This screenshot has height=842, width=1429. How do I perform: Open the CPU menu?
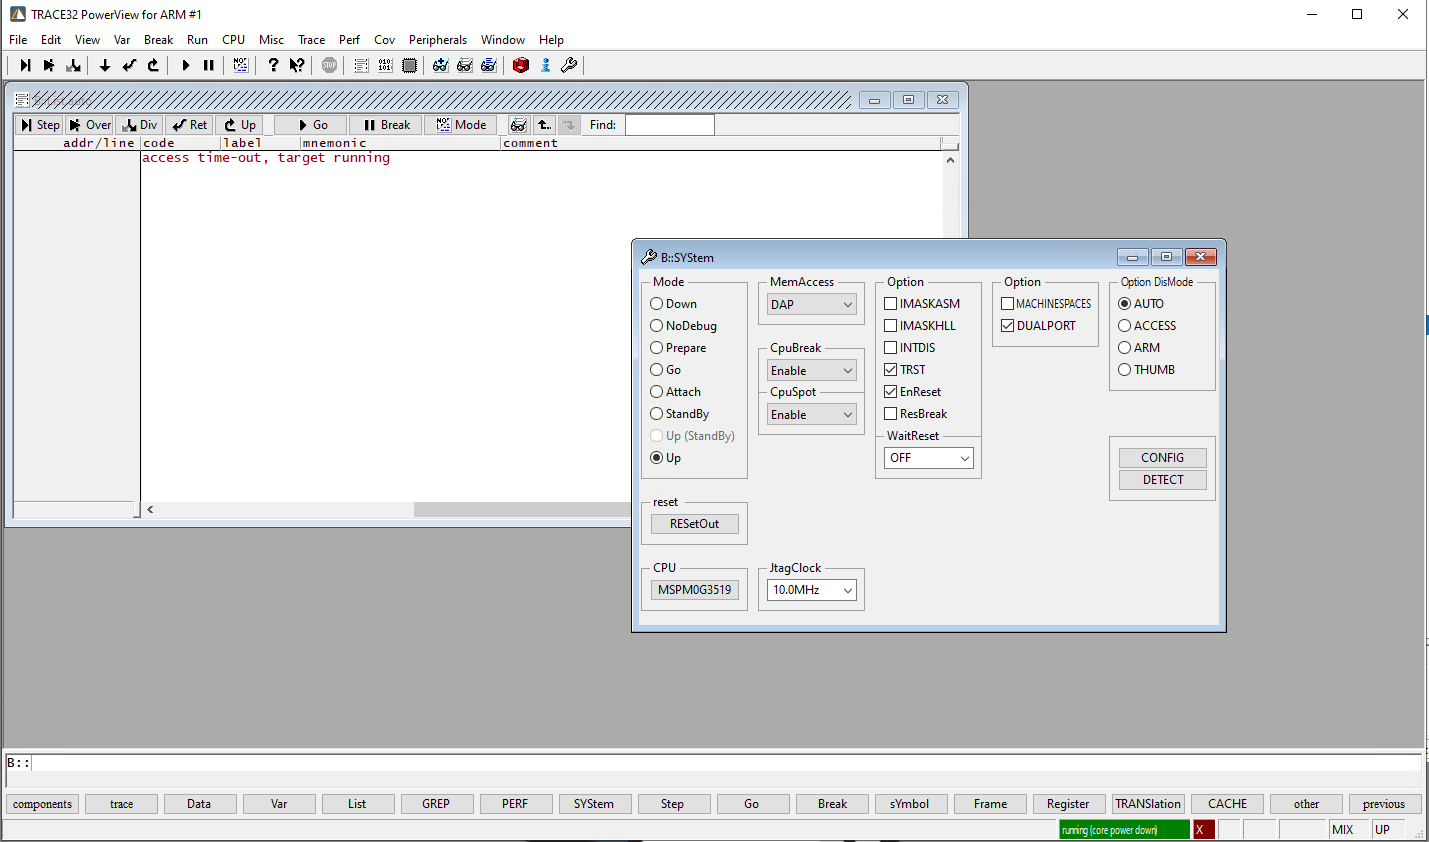pyautogui.click(x=233, y=40)
